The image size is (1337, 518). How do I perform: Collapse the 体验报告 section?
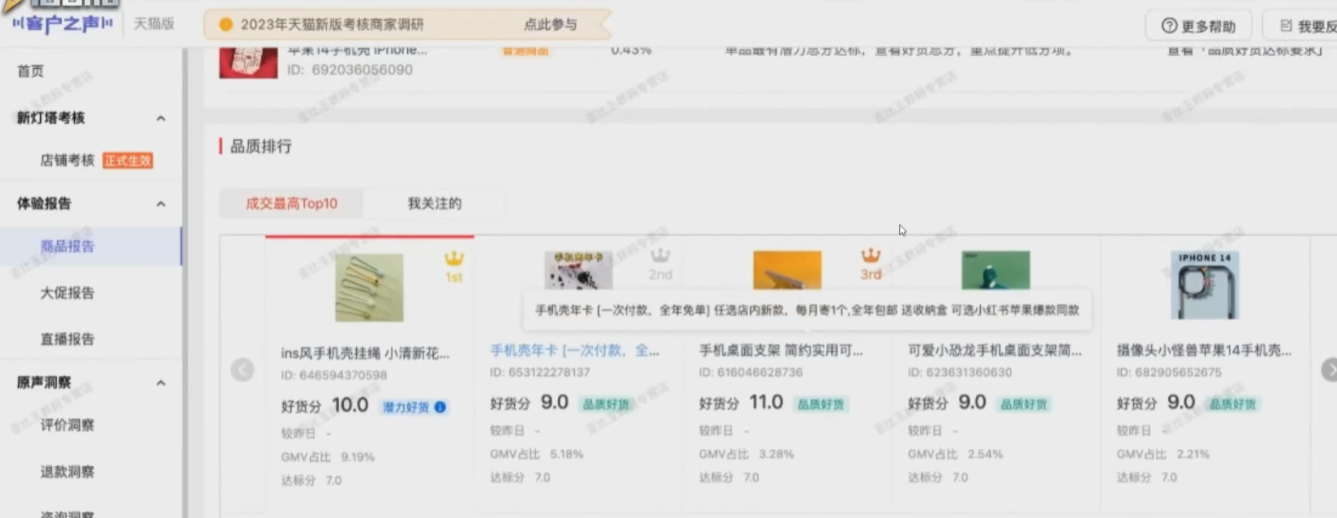click(160, 204)
